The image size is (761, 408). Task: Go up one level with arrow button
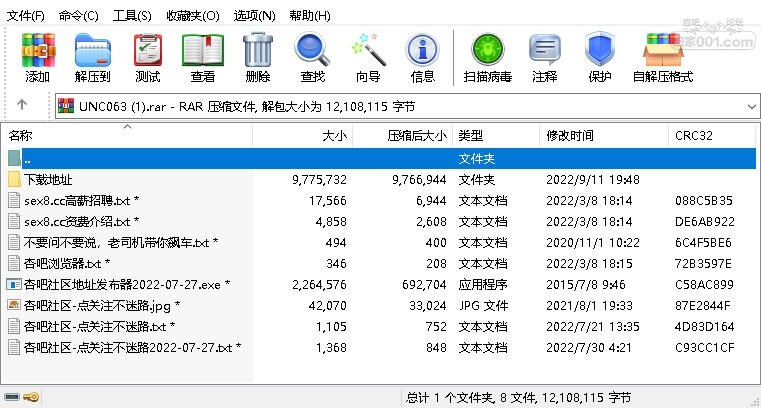click(22, 105)
